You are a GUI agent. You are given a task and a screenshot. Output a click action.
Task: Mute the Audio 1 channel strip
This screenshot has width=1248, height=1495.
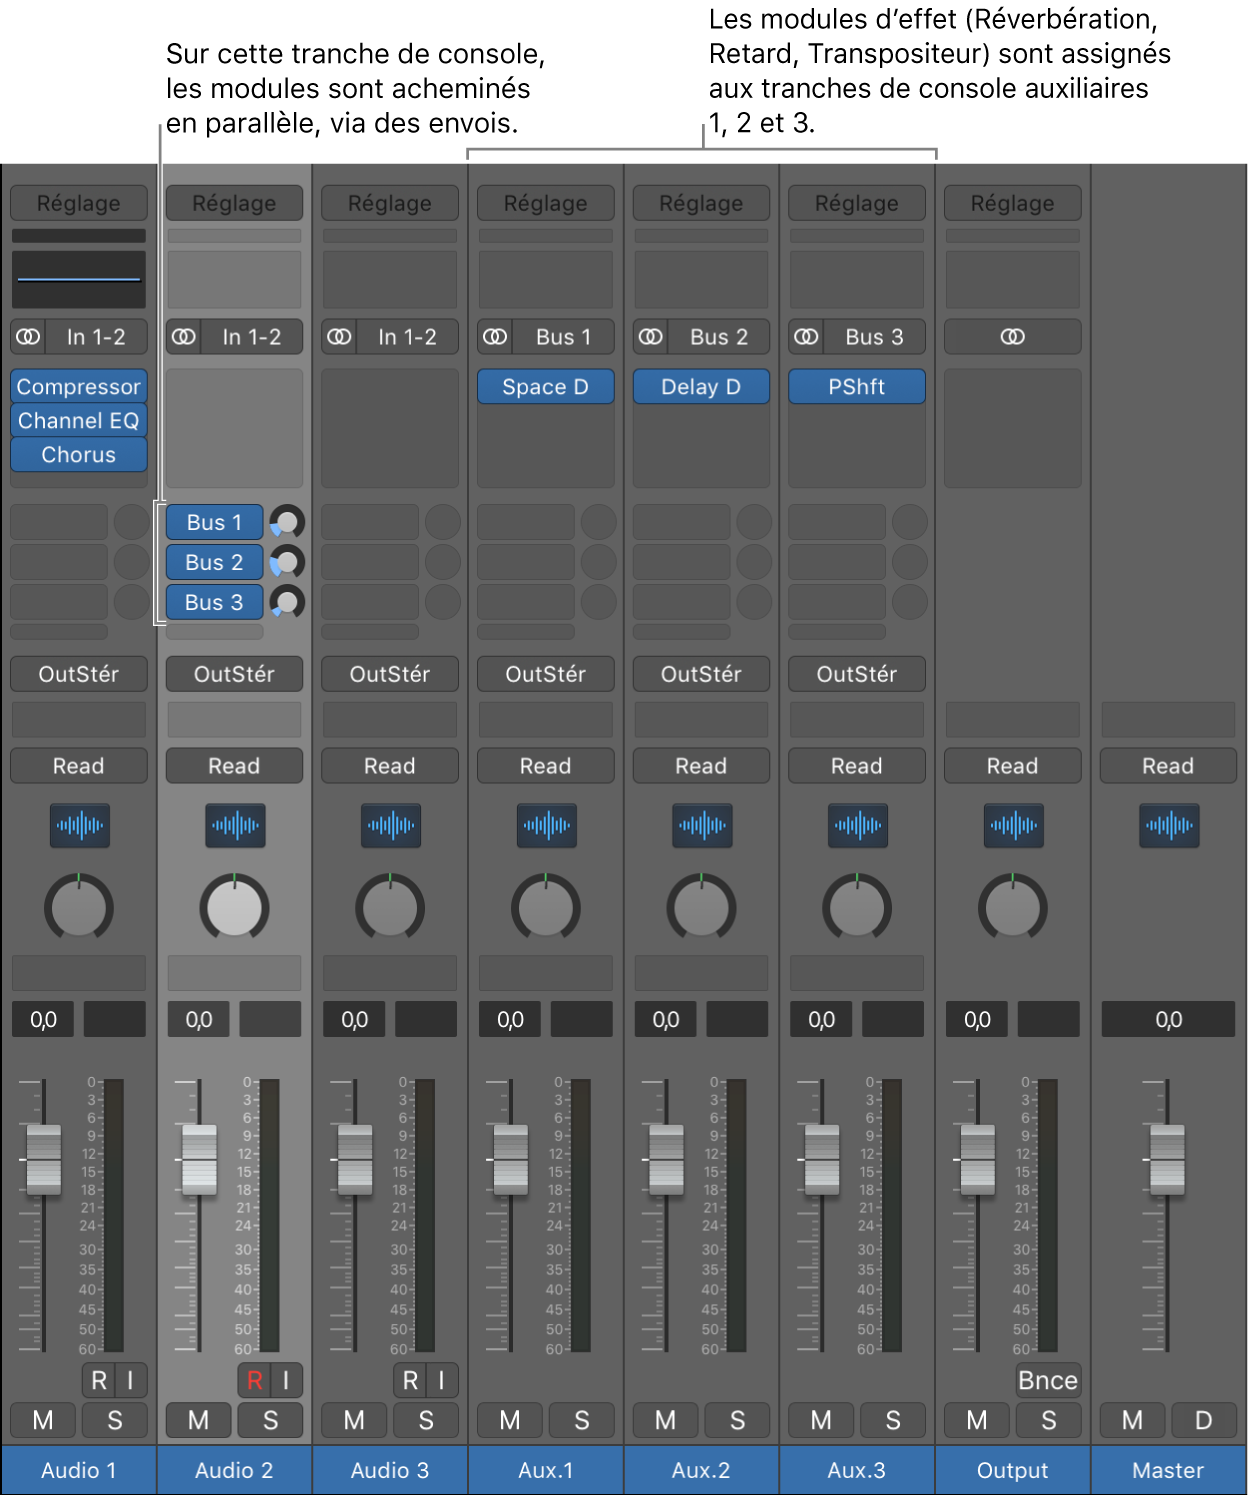(x=43, y=1420)
